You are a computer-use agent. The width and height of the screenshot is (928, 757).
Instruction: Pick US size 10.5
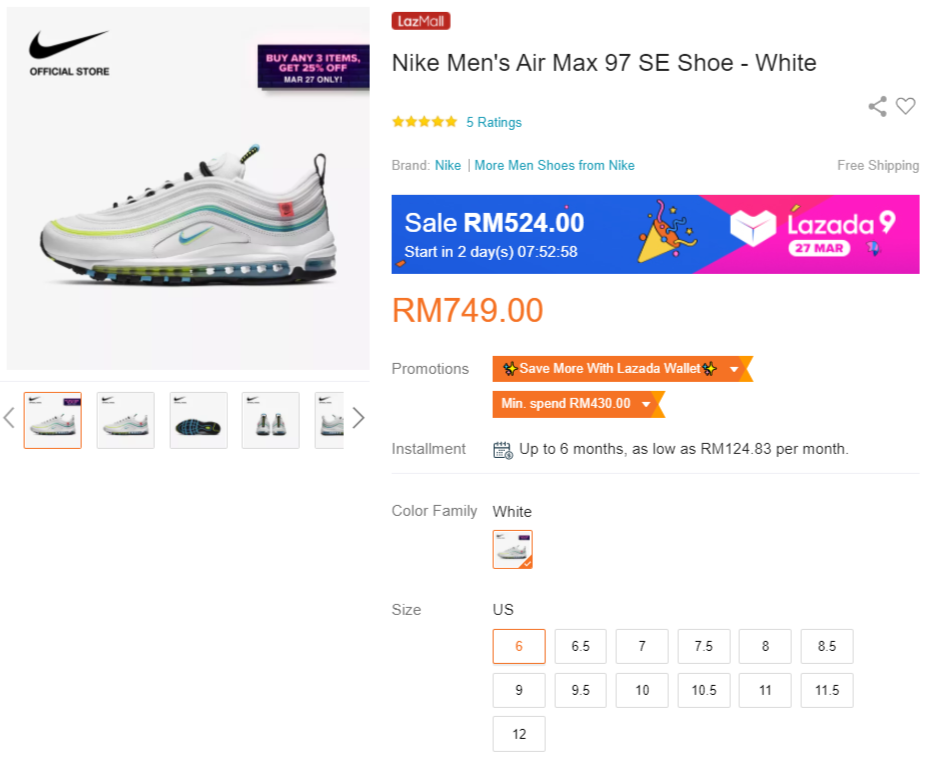pos(703,690)
